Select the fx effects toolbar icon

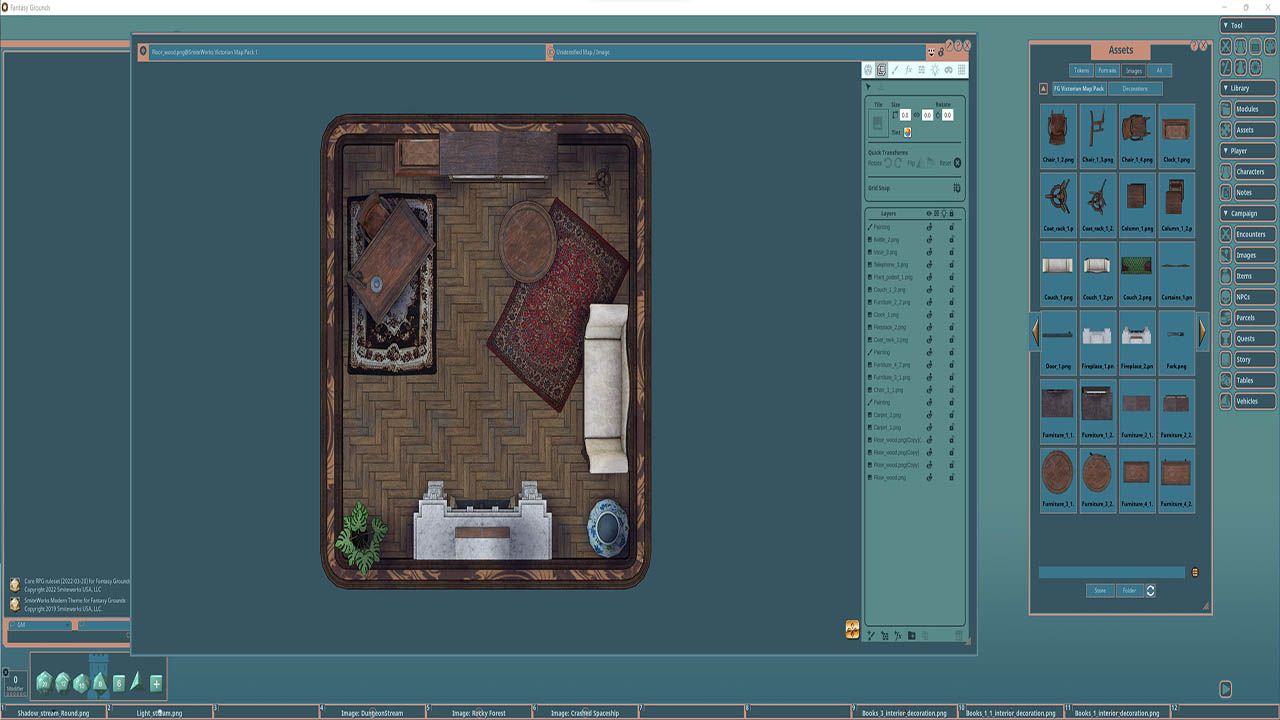(x=908, y=70)
